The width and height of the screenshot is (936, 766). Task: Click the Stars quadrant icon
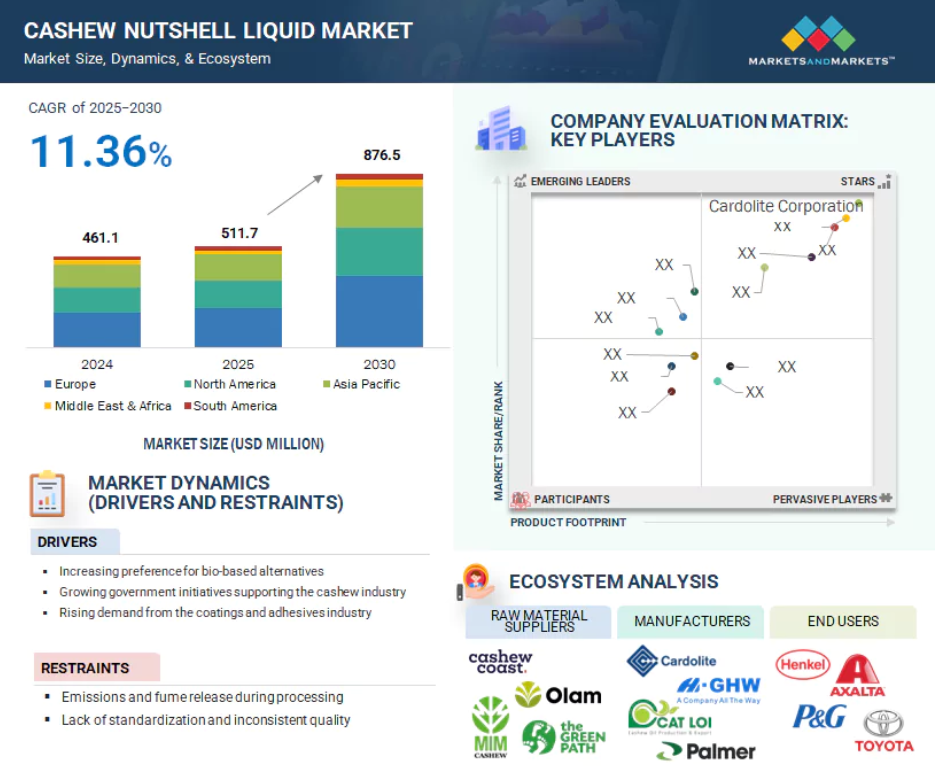tap(885, 181)
